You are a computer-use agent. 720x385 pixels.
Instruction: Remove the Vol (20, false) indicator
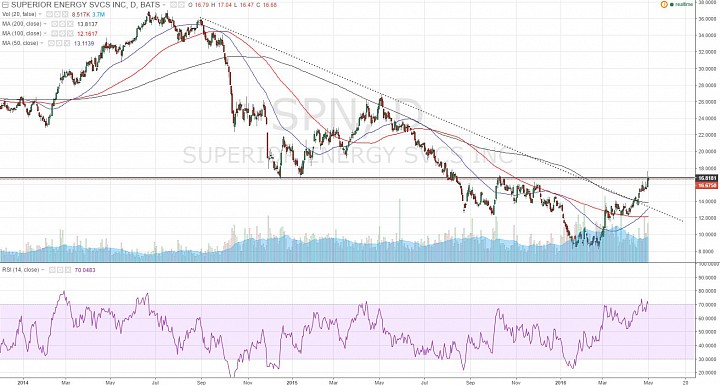pos(65,14)
